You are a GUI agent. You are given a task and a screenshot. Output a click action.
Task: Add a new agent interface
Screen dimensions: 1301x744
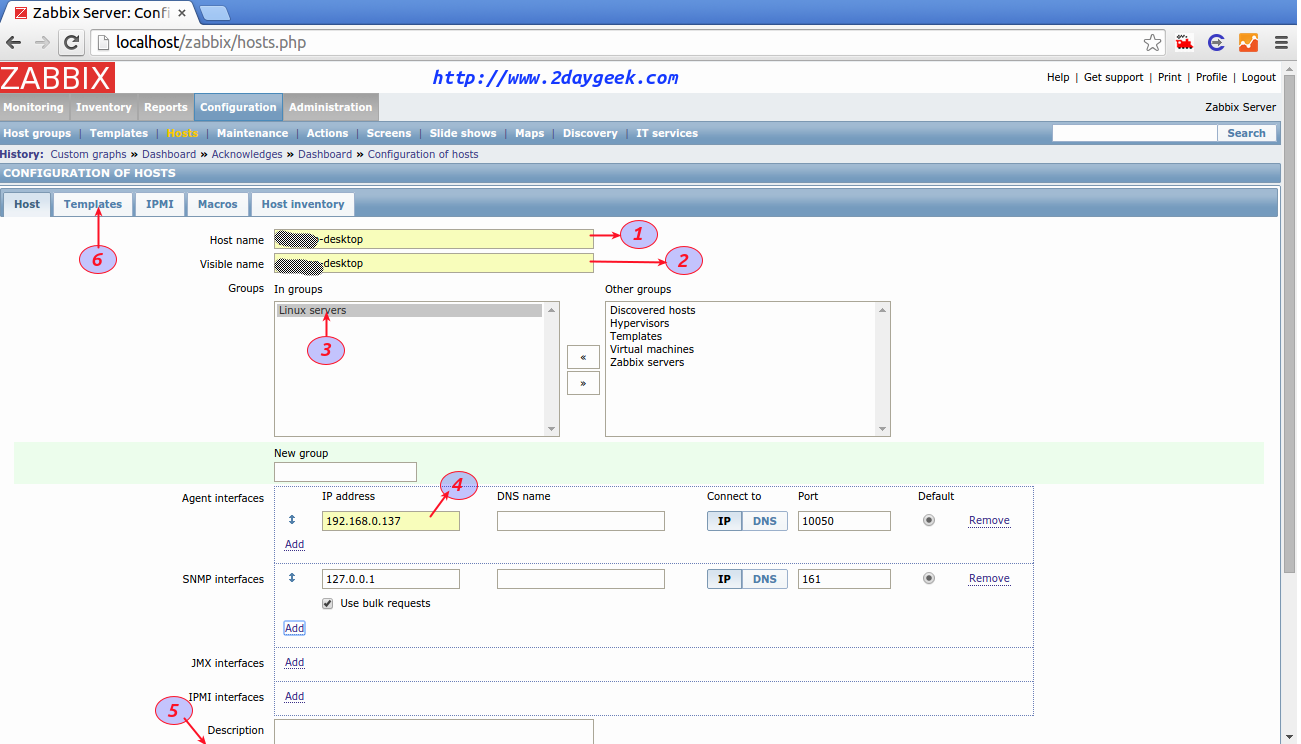click(x=294, y=545)
